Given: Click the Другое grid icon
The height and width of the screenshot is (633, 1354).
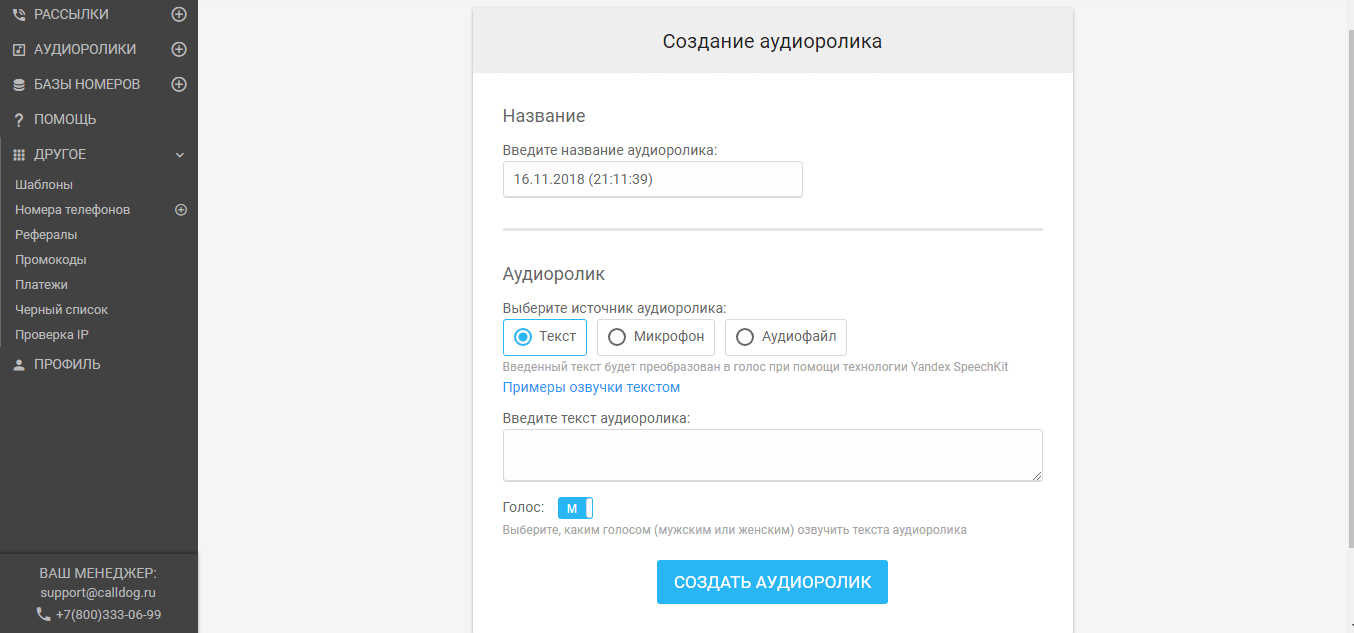Looking at the screenshot, I should 18,155.
